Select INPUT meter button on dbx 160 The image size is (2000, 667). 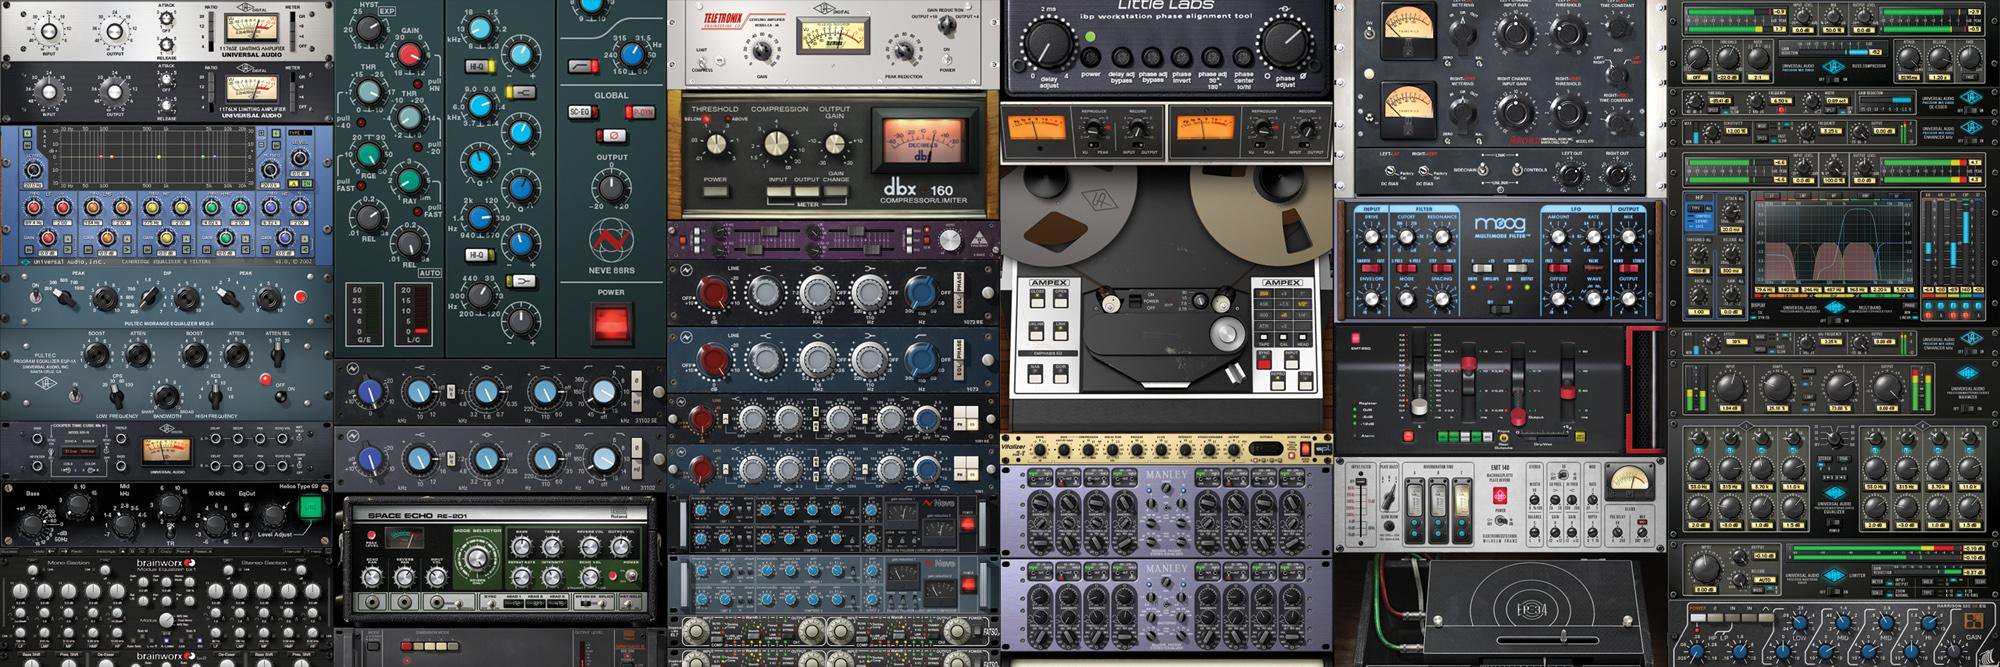click(779, 190)
